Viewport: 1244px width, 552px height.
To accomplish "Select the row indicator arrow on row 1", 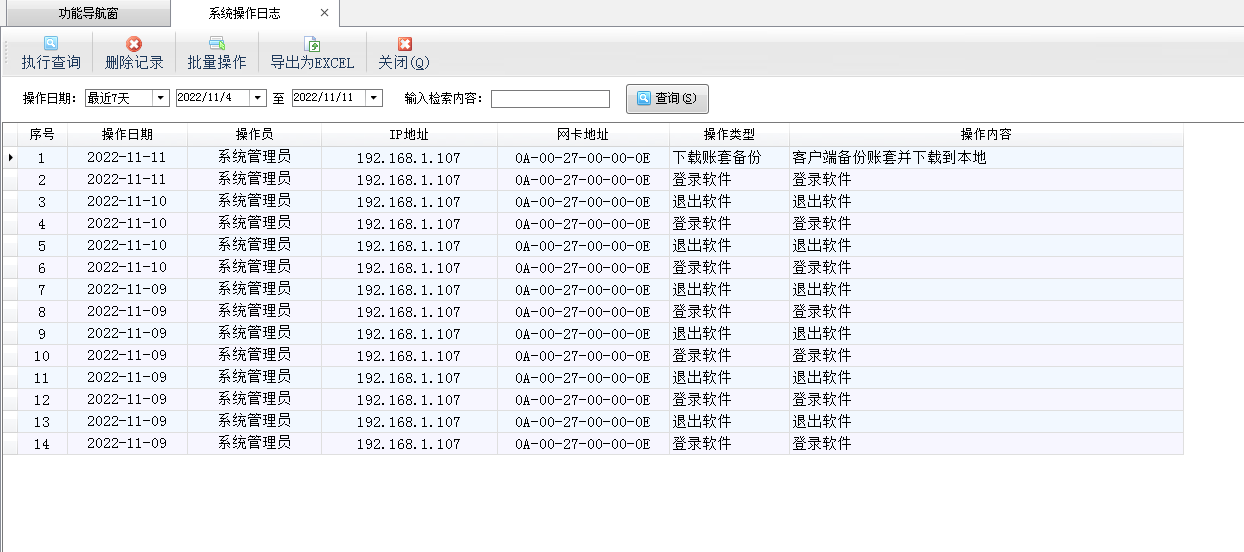I will [x=10, y=158].
